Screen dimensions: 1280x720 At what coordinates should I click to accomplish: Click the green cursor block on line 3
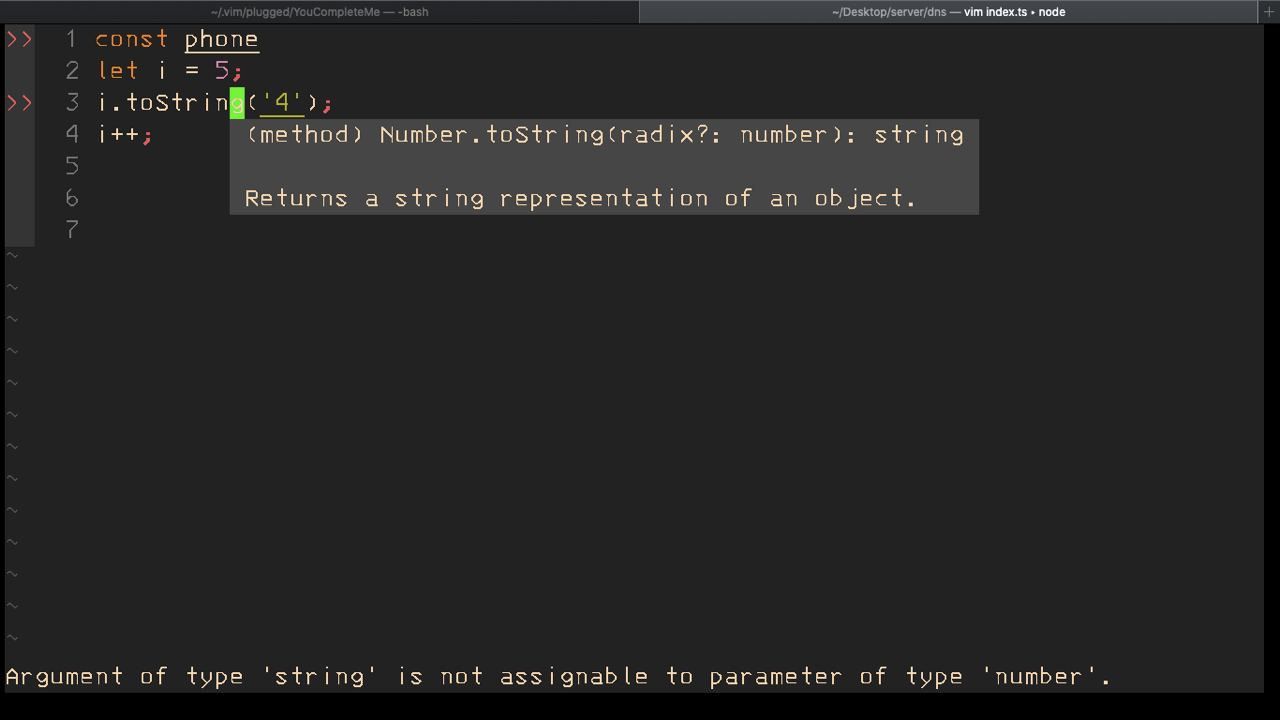tap(237, 103)
